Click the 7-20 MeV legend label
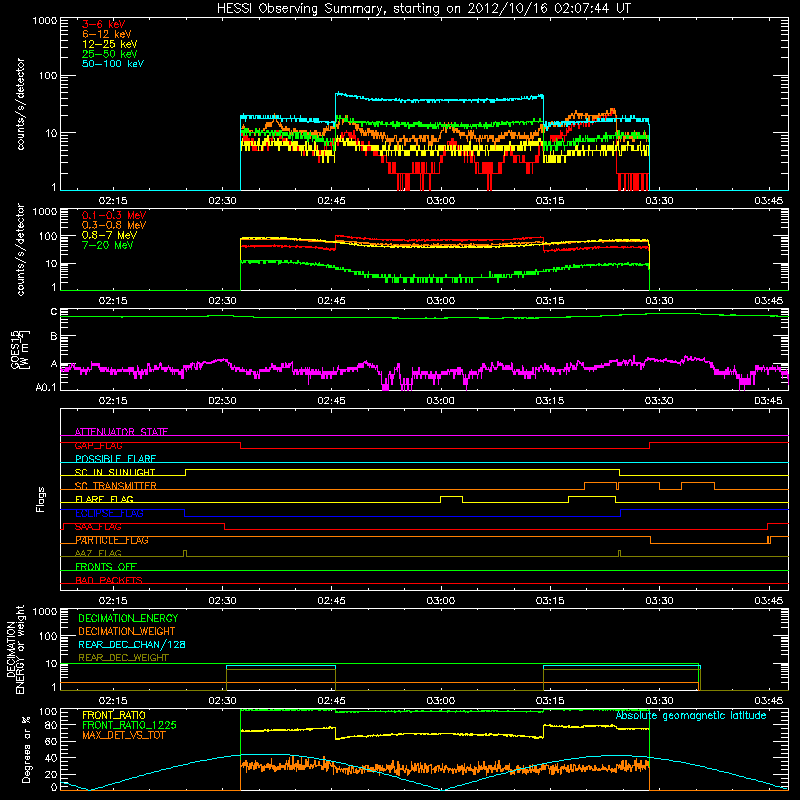800x800 pixels. [x=108, y=245]
